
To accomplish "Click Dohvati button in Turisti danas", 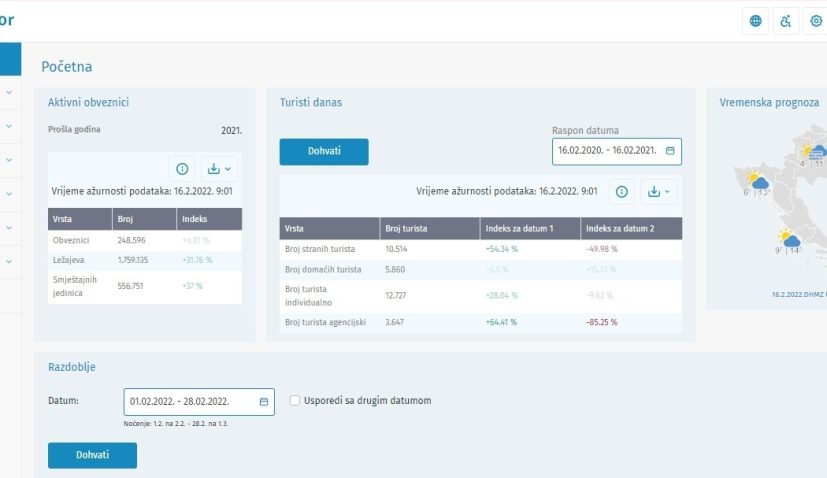I will point(324,152).
